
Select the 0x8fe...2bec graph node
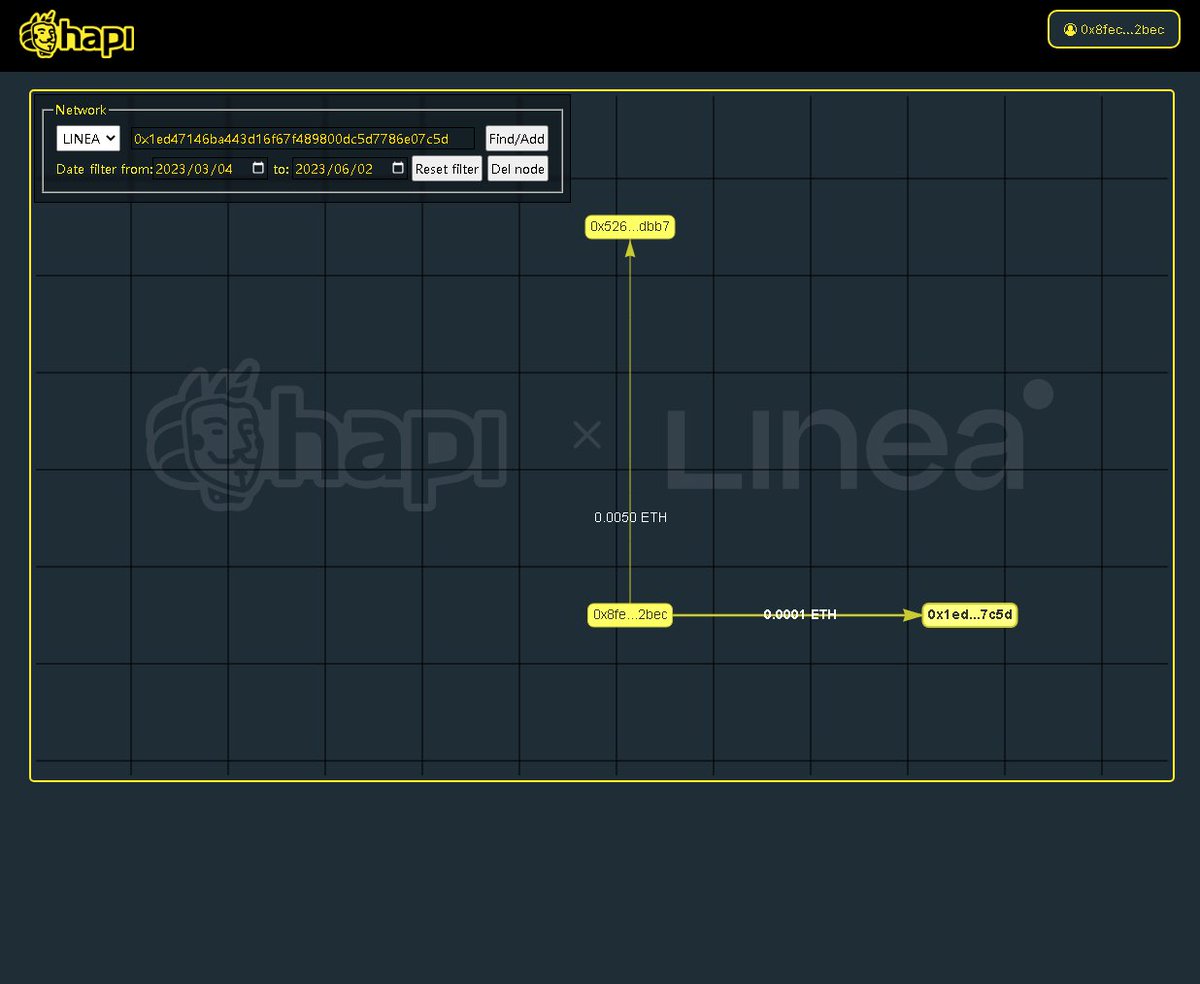[630, 615]
